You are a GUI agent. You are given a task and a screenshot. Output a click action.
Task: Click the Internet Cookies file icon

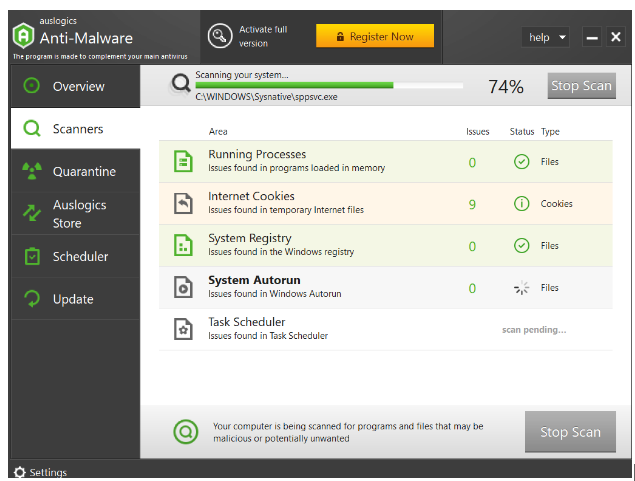point(183,203)
